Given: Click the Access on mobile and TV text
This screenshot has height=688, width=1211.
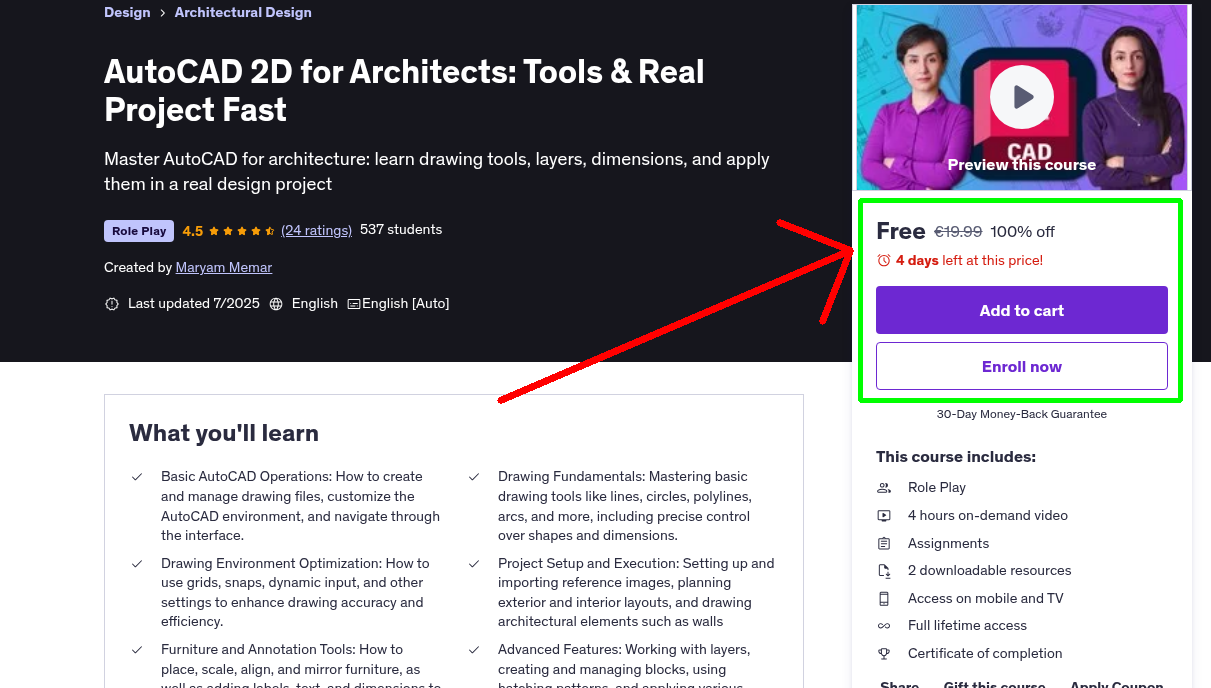Looking at the screenshot, I should [x=986, y=598].
